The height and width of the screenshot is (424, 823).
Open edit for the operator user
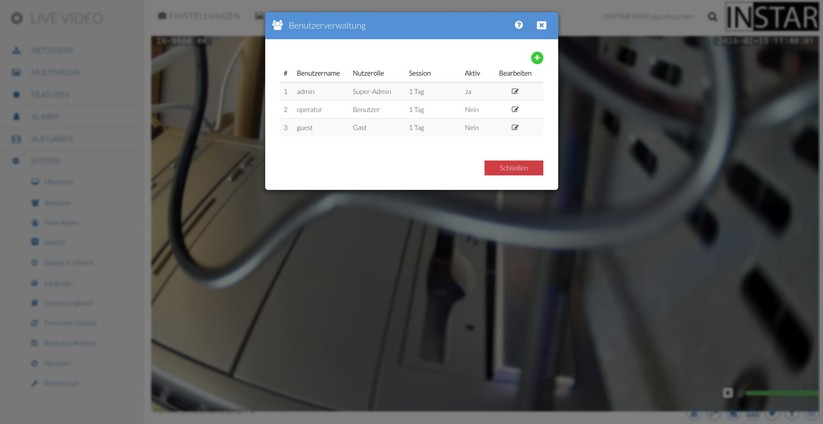click(x=515, y=109)
